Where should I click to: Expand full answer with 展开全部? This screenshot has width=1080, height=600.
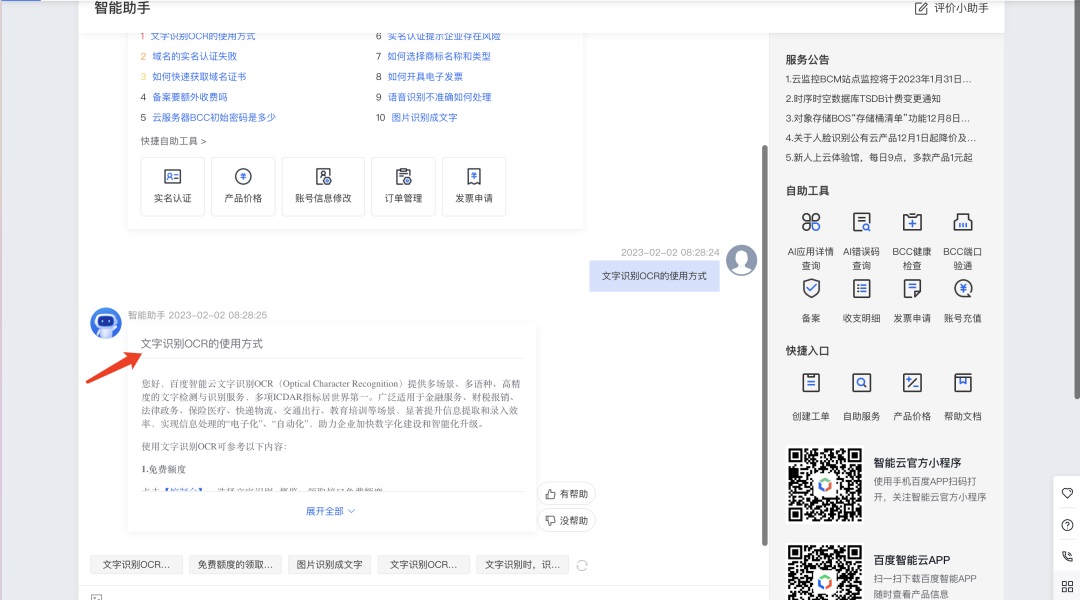[x=330, y=511]
